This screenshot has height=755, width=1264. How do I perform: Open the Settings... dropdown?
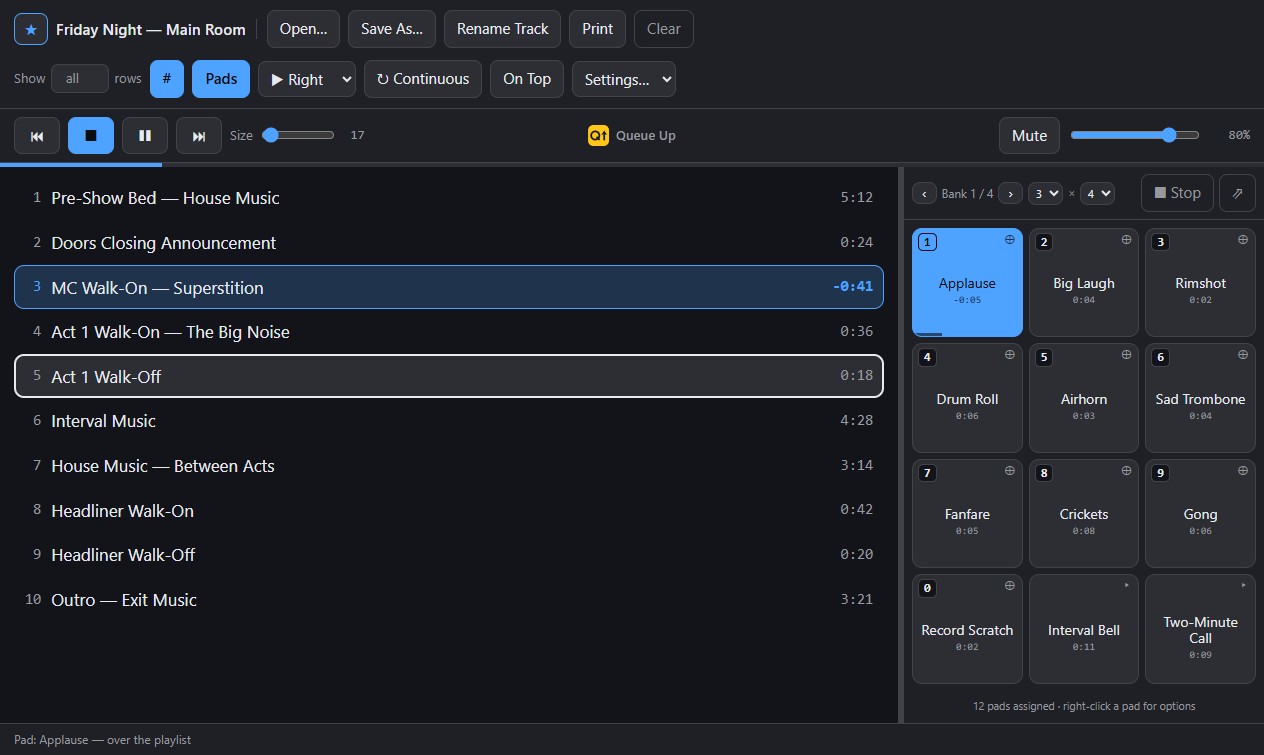(624, 79)
